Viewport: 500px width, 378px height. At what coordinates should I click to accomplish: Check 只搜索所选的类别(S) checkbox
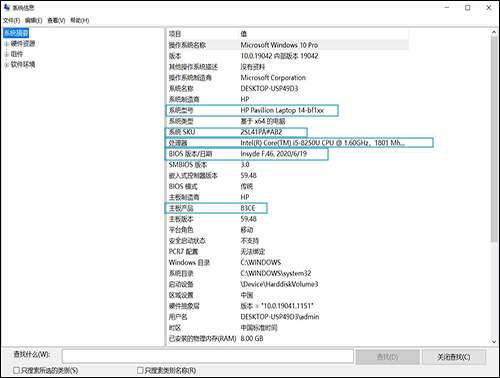16,370
